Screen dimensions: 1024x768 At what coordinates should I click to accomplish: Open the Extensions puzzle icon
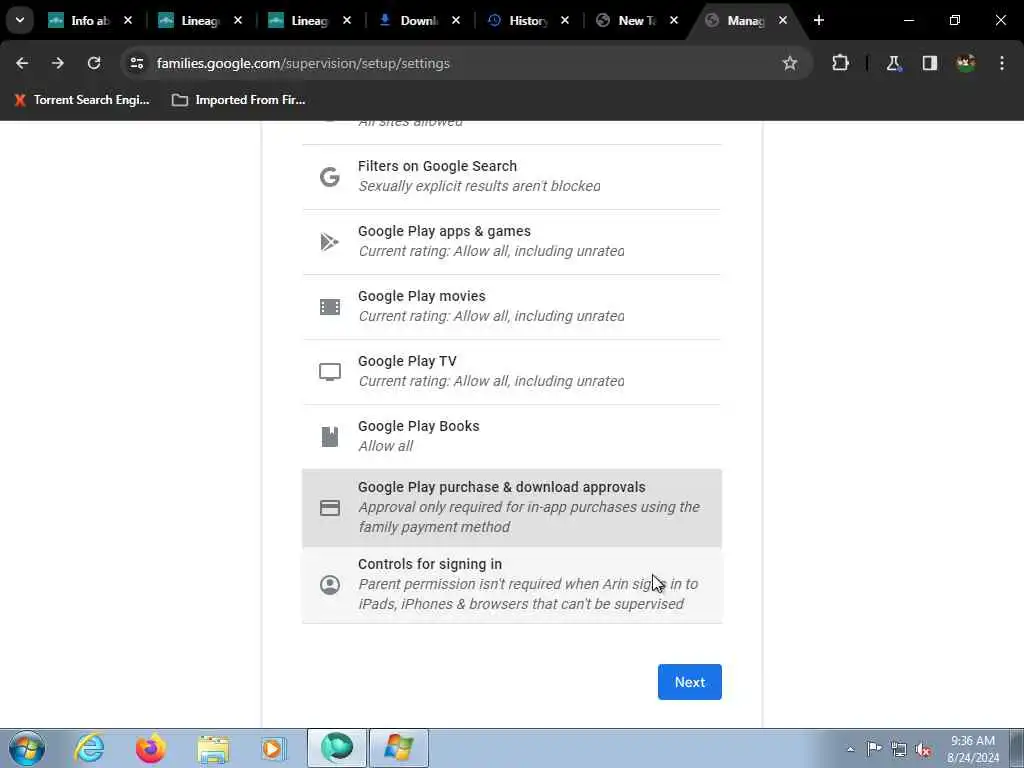click(840, 63)
